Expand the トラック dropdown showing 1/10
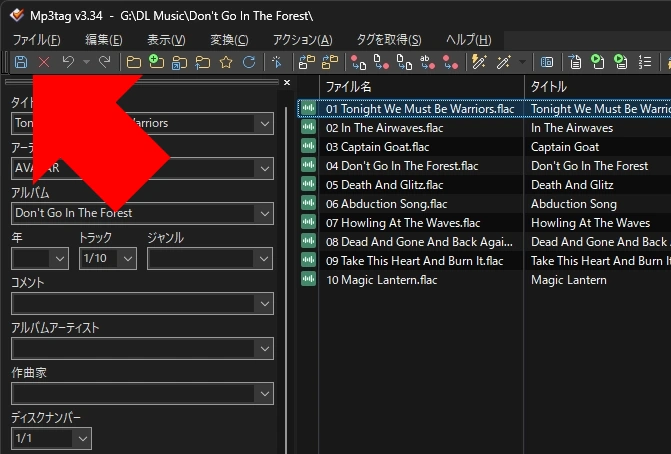Image resolution: width=671 pixels, height=454 pixels. click(x=128, y=258)
